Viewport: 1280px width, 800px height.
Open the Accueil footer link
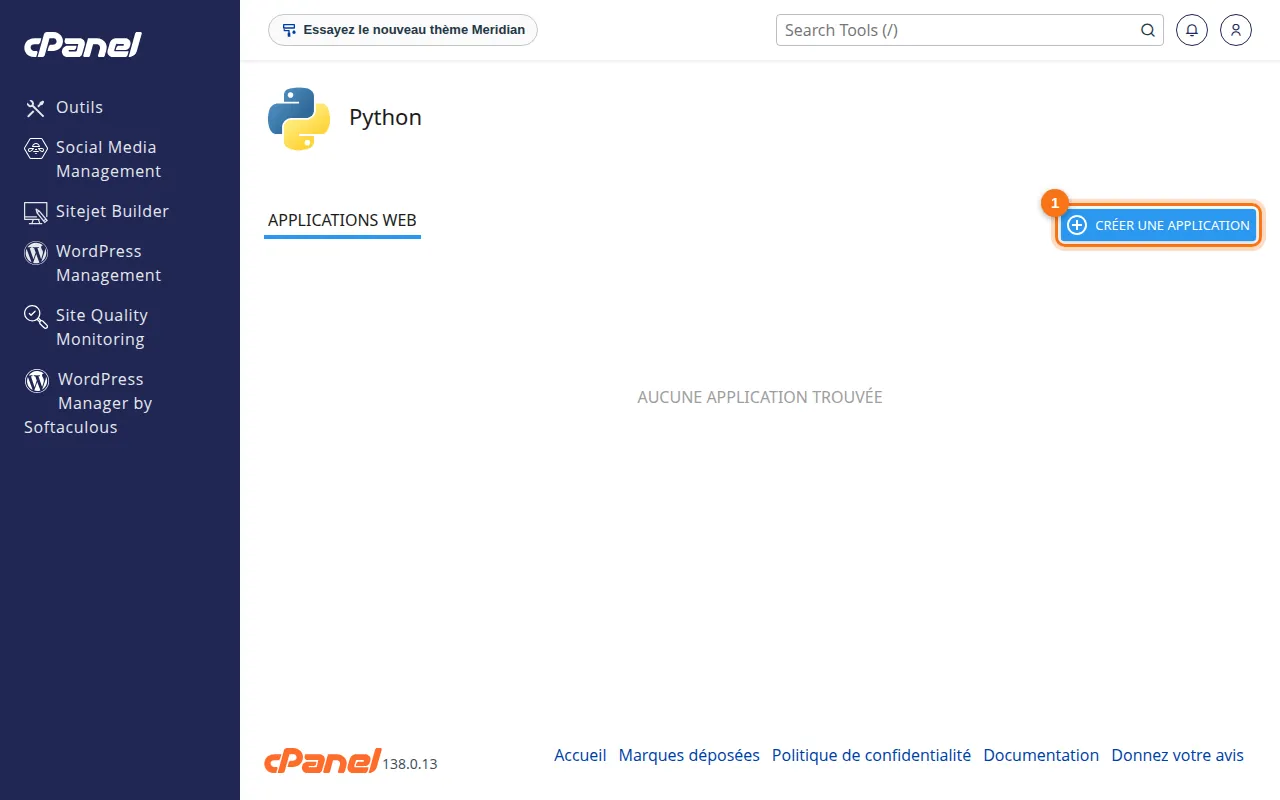[580, 755]
